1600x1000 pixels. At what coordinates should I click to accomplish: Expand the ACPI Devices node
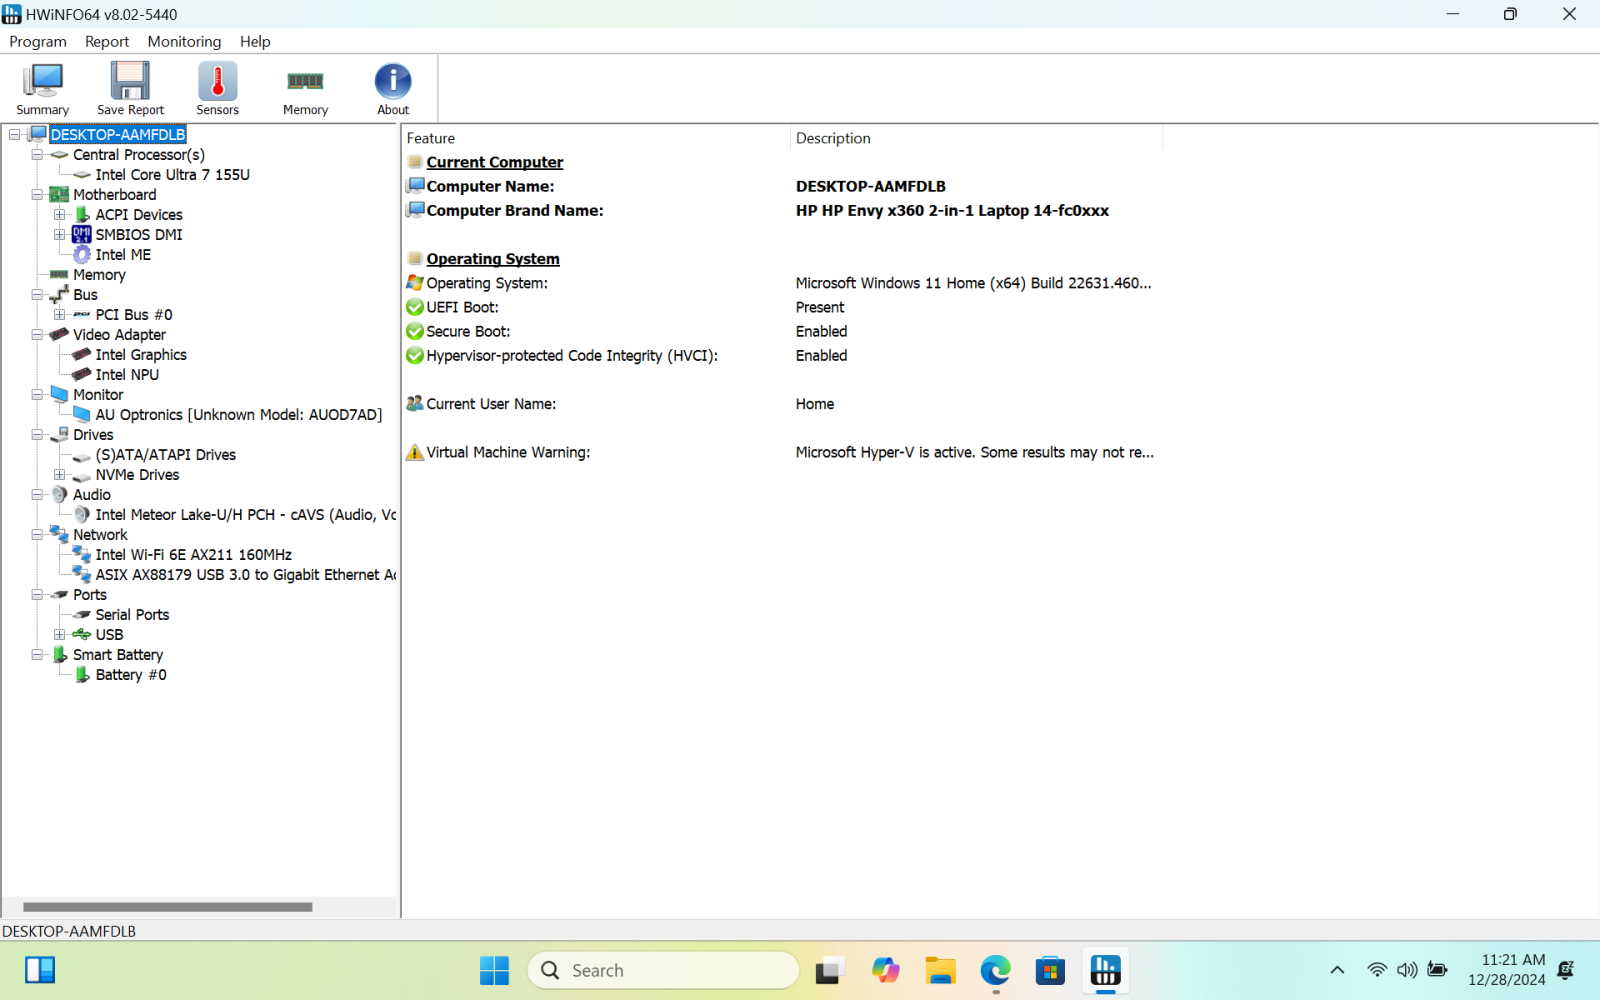(59, 214)
